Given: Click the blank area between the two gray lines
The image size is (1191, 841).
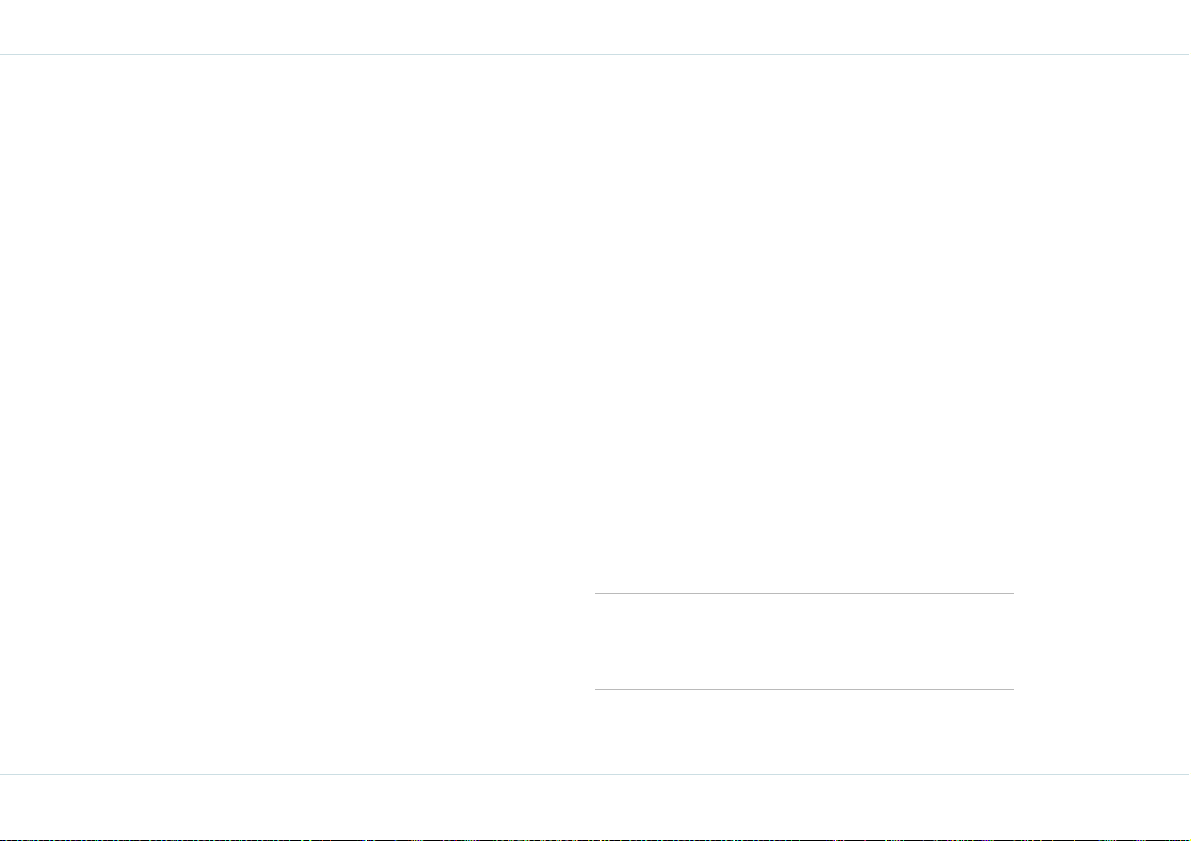Looking at the screenshot, I should coord(804,641).
